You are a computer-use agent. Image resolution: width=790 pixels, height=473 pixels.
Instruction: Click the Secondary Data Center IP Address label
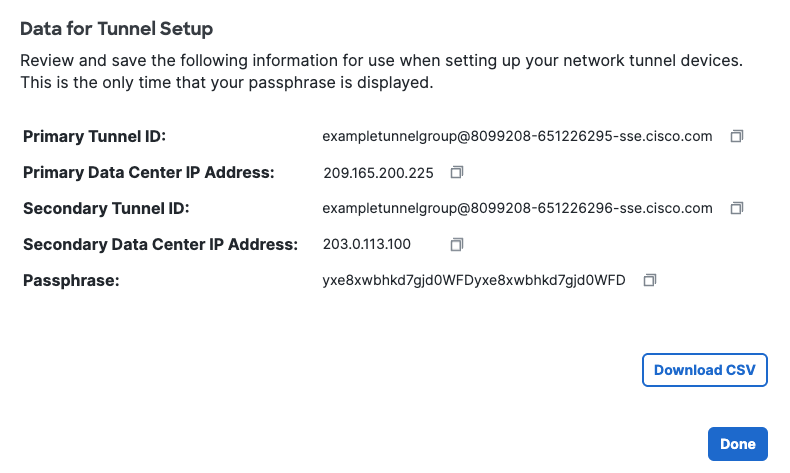click(160, 244)
